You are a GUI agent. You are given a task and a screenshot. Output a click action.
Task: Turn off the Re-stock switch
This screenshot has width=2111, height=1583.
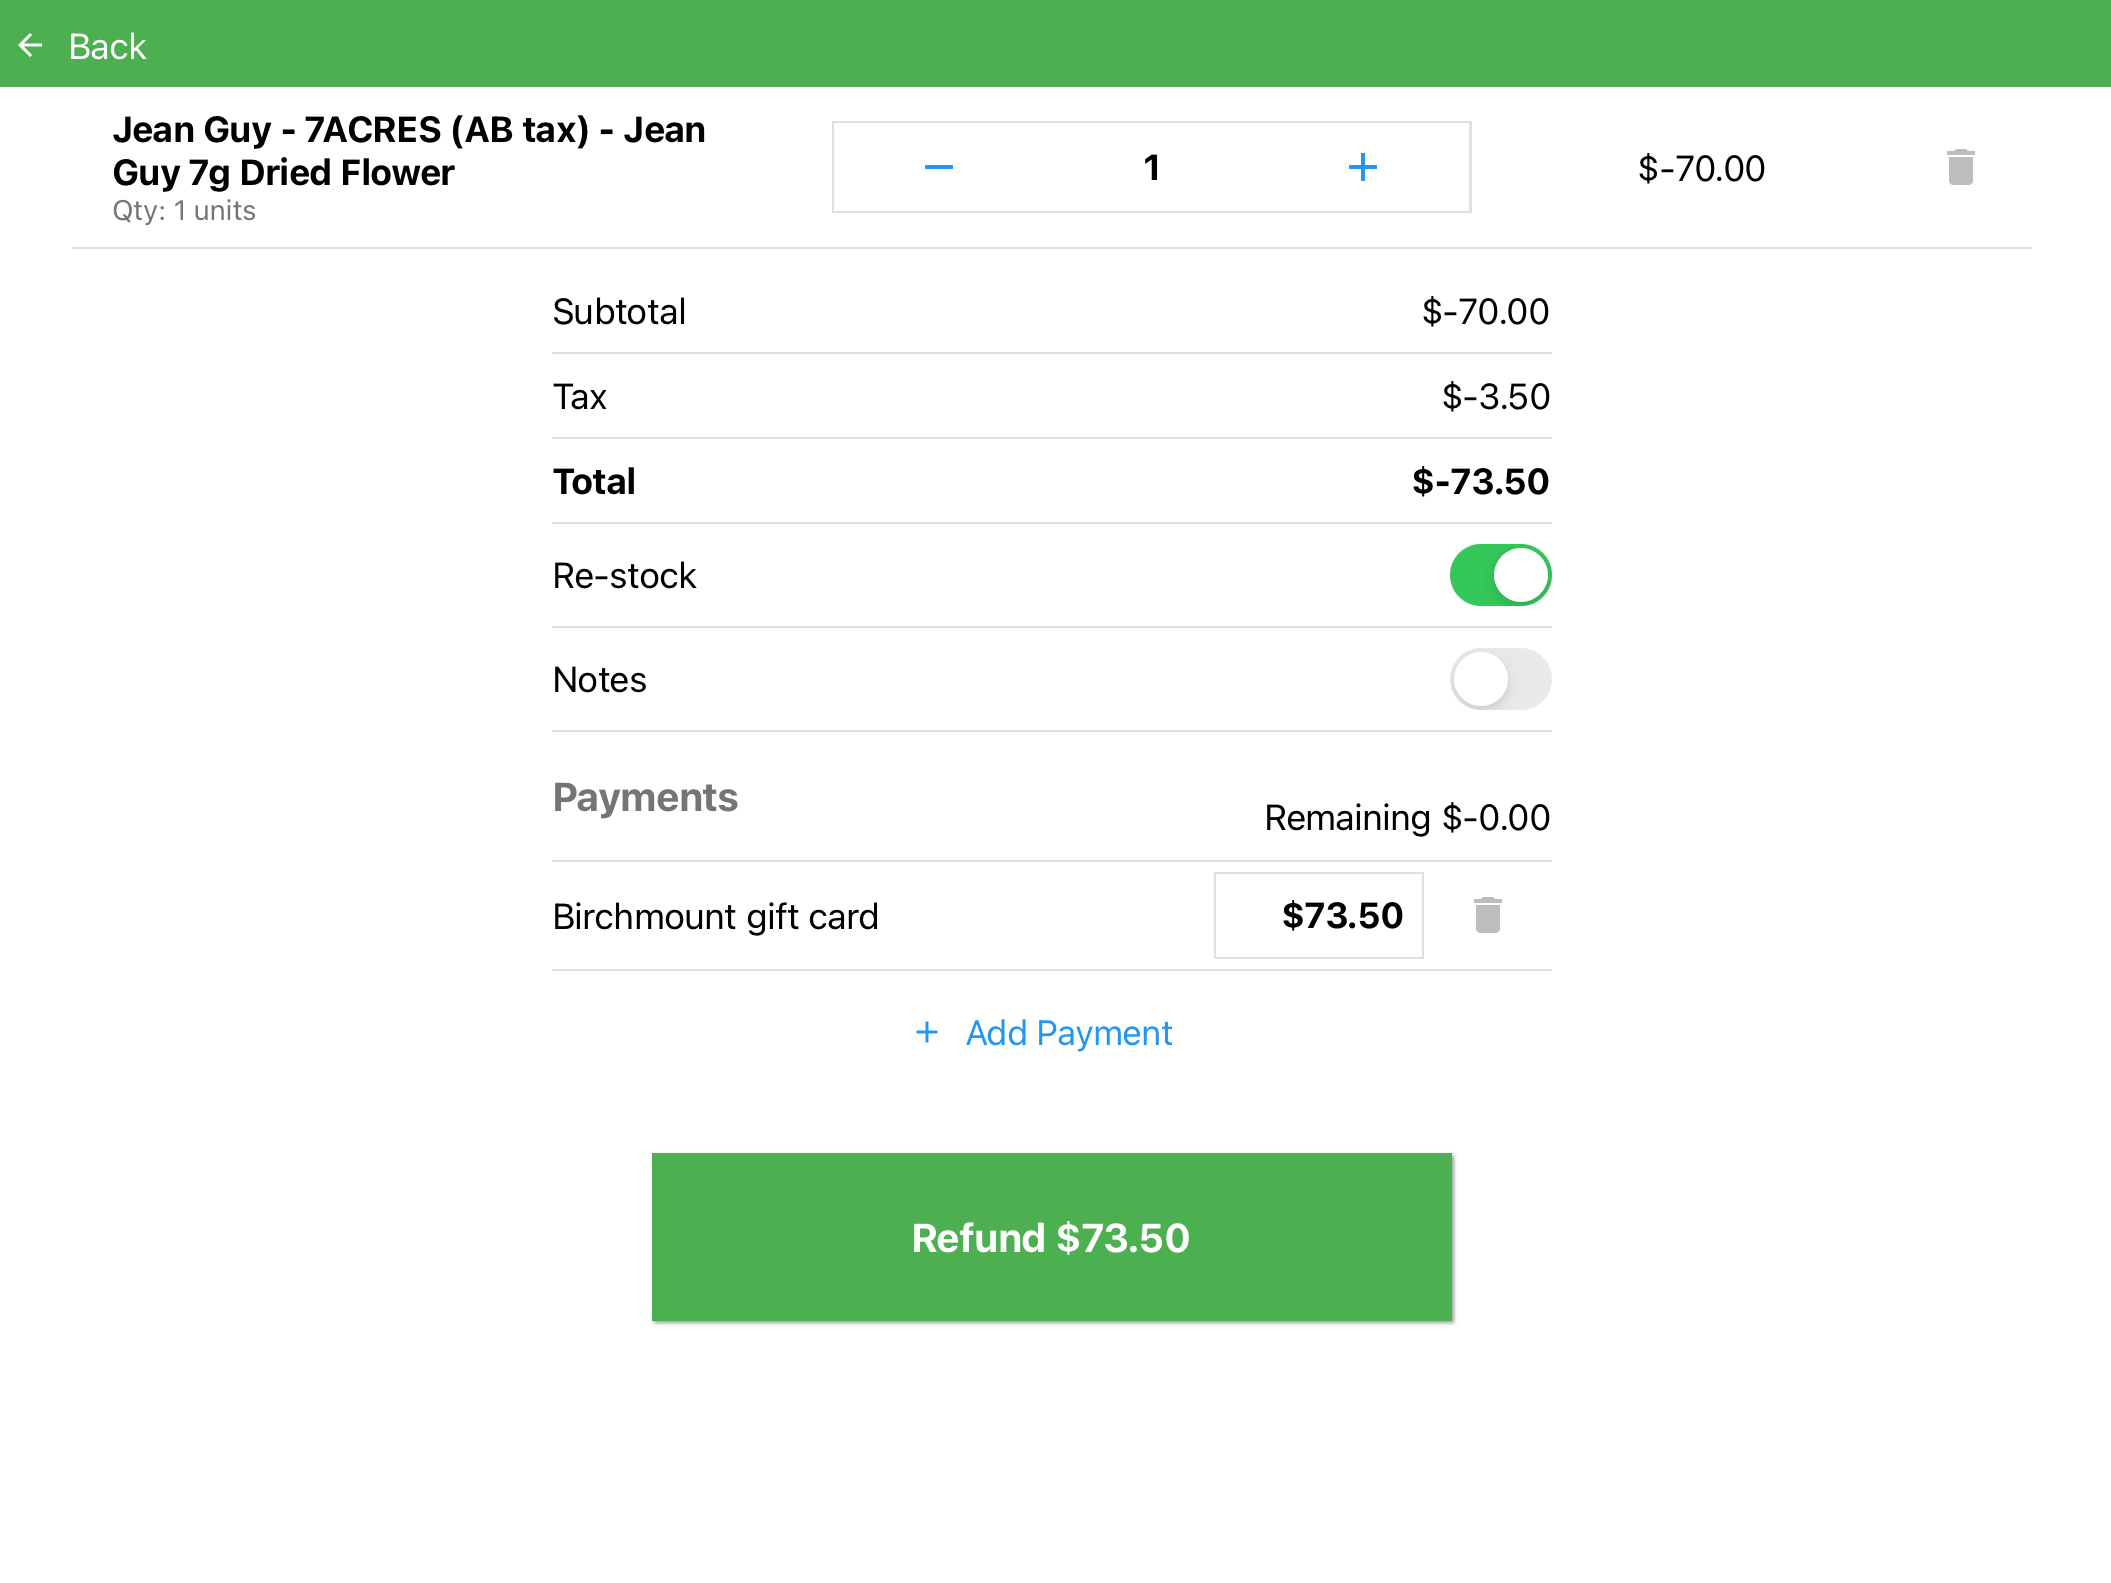[1499, 575]
